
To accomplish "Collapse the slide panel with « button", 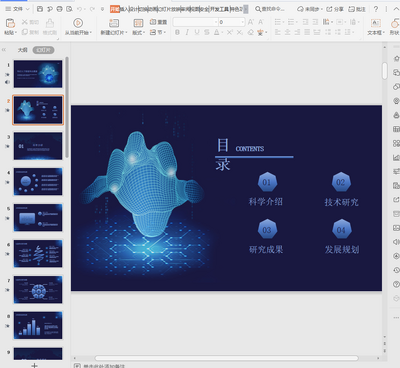I will [4, 50].
